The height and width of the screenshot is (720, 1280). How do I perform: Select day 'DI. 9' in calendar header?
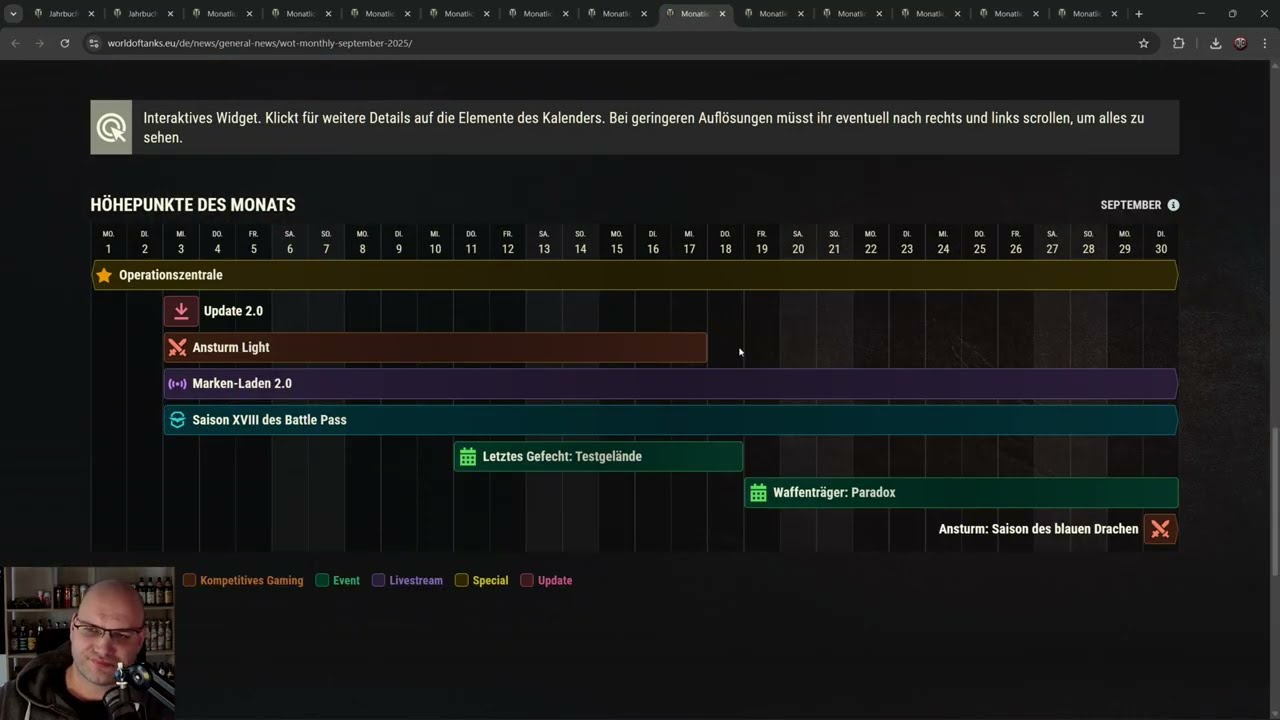pos(399,242)
